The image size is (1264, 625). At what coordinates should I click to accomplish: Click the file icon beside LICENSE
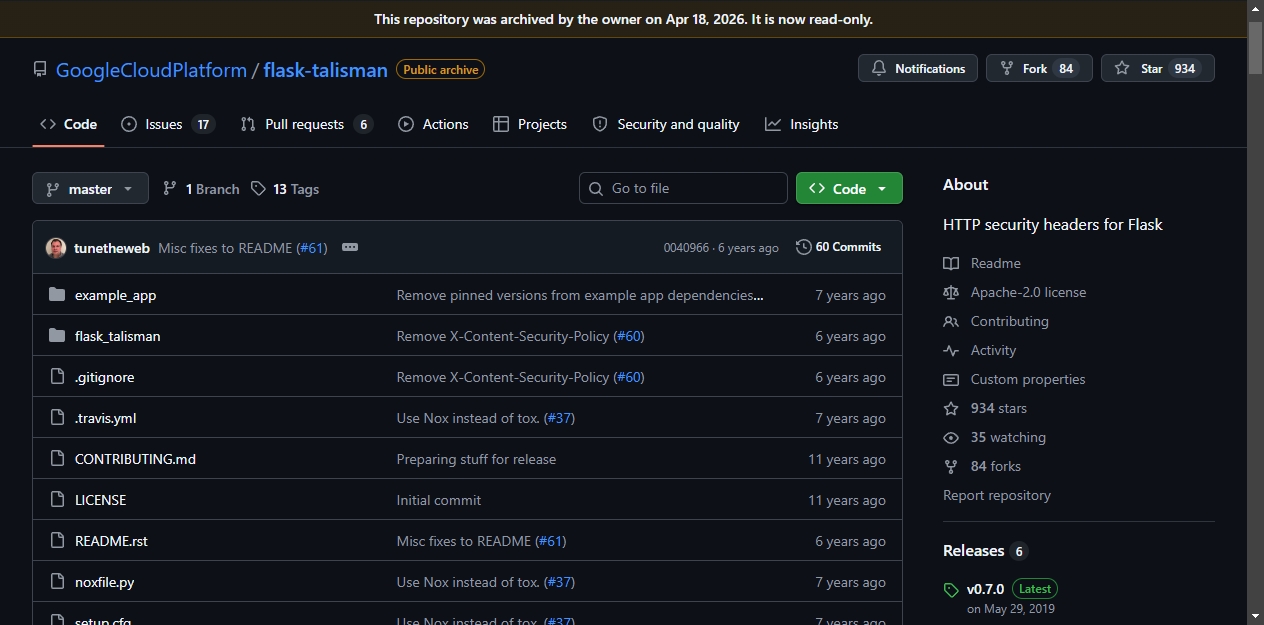click(x=57, y=500)
